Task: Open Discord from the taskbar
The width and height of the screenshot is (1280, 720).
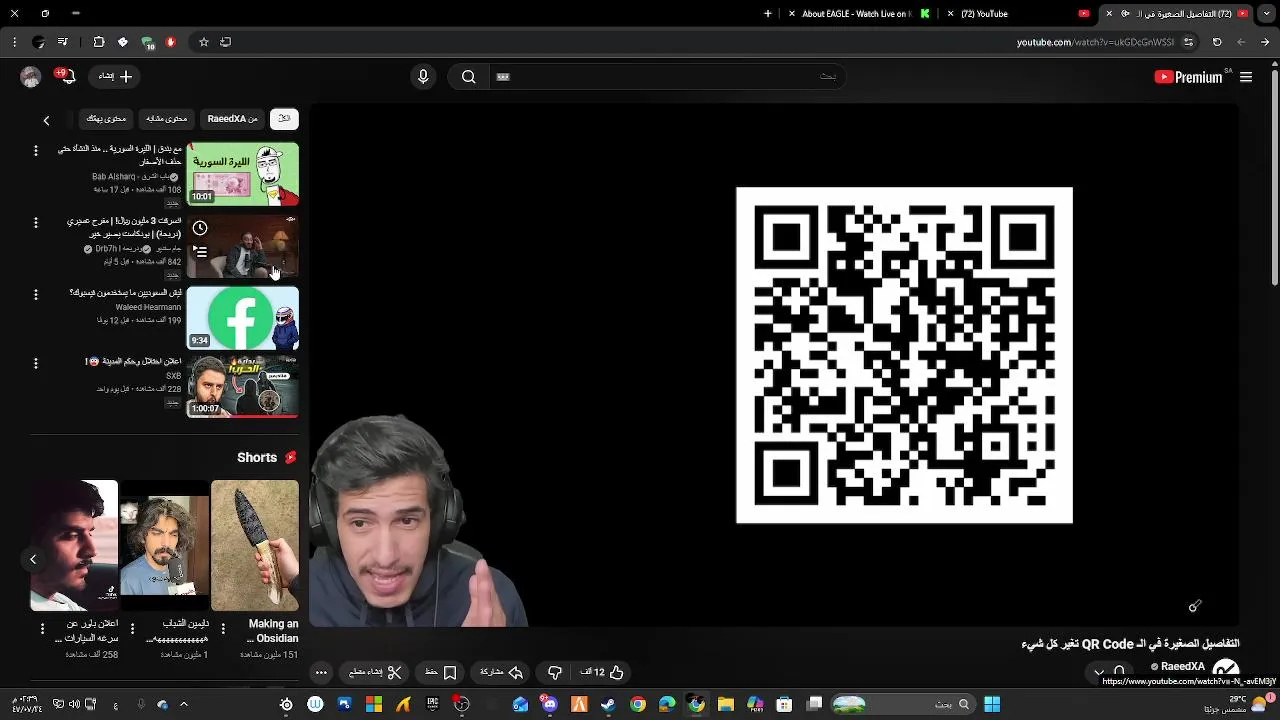Action: point(549,704)
